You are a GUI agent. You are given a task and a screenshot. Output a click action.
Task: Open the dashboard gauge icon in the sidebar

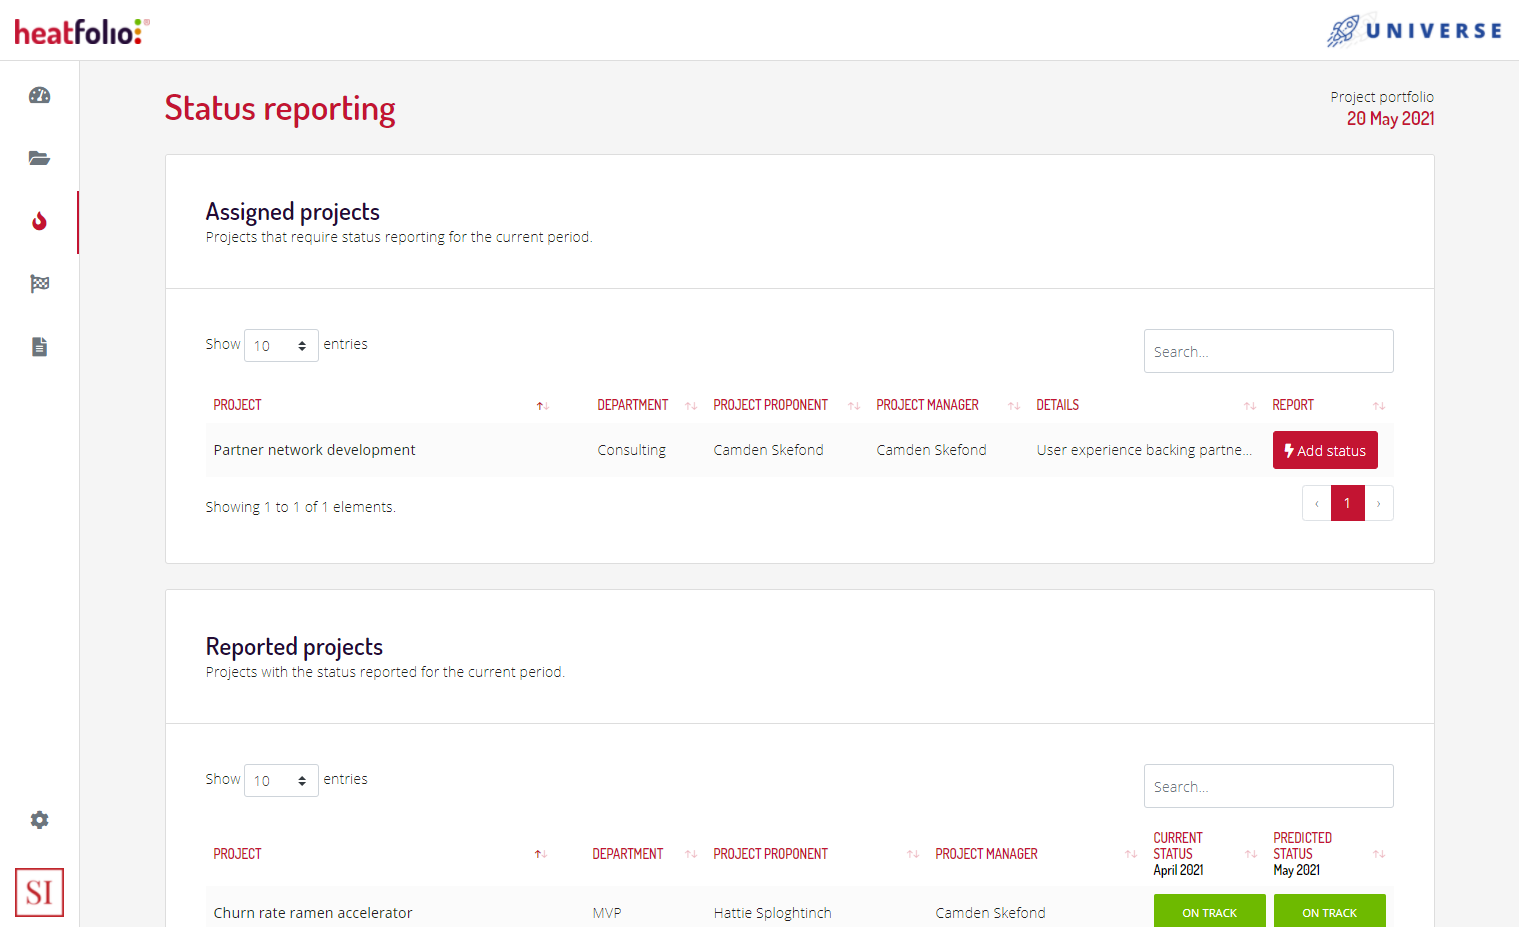click(39, 95)
